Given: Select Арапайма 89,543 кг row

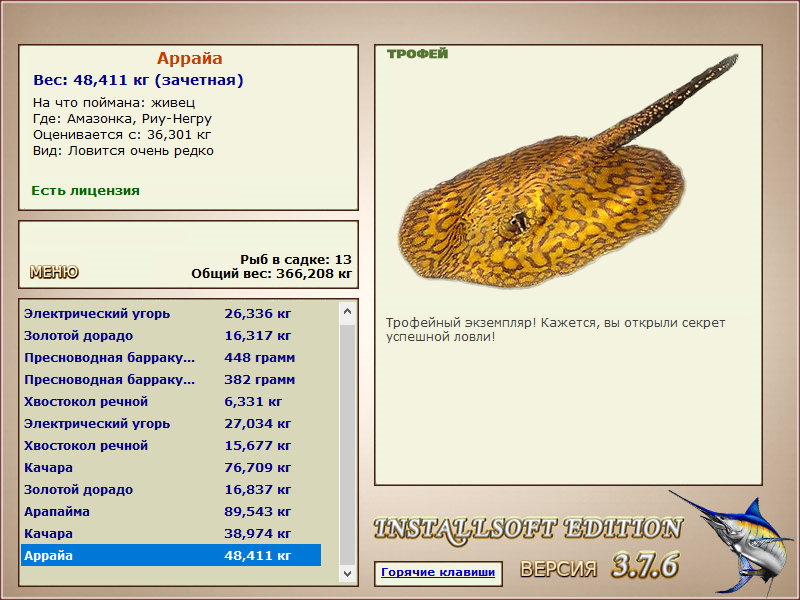Looking at the screenshot, I should [171, 511].
